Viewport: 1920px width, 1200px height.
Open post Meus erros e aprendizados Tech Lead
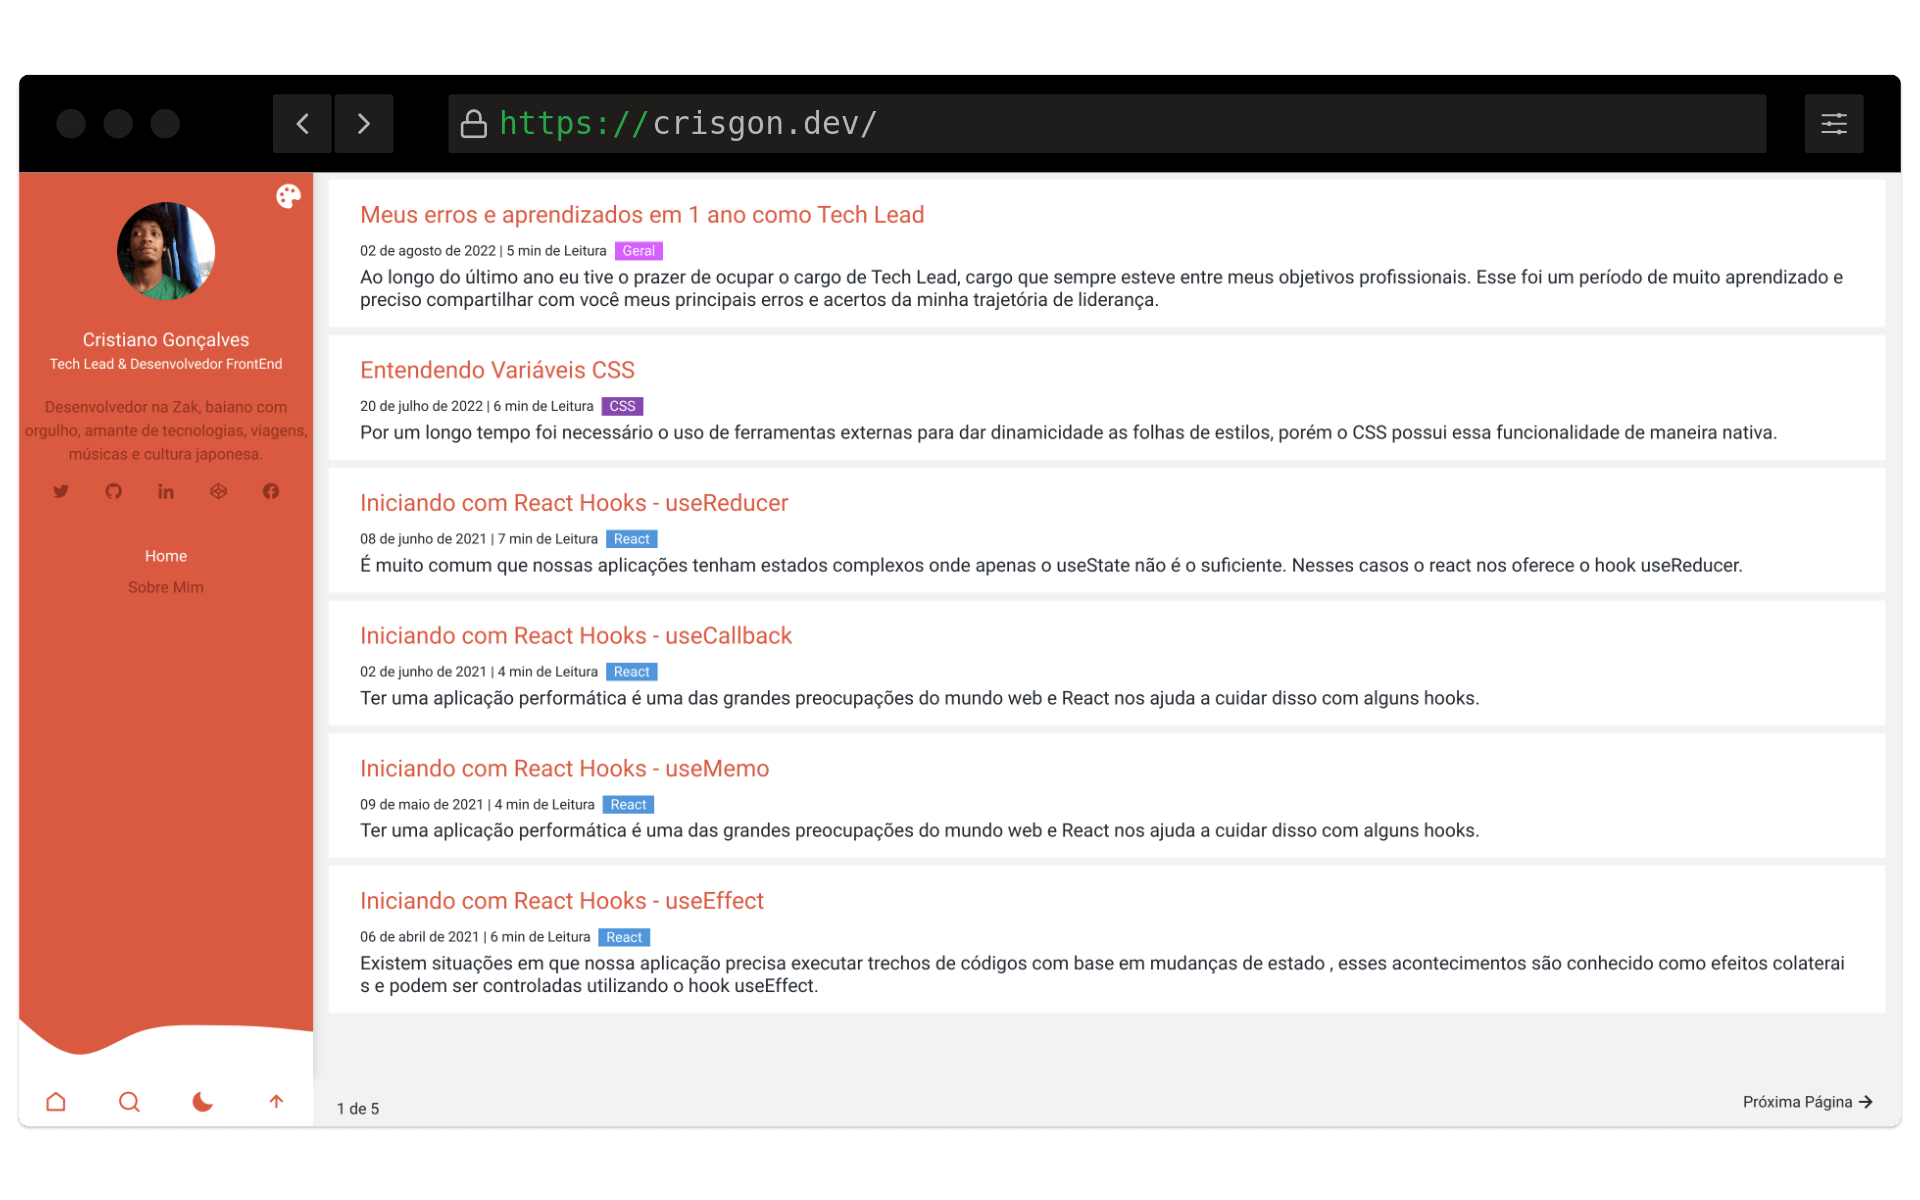point(642,215)
